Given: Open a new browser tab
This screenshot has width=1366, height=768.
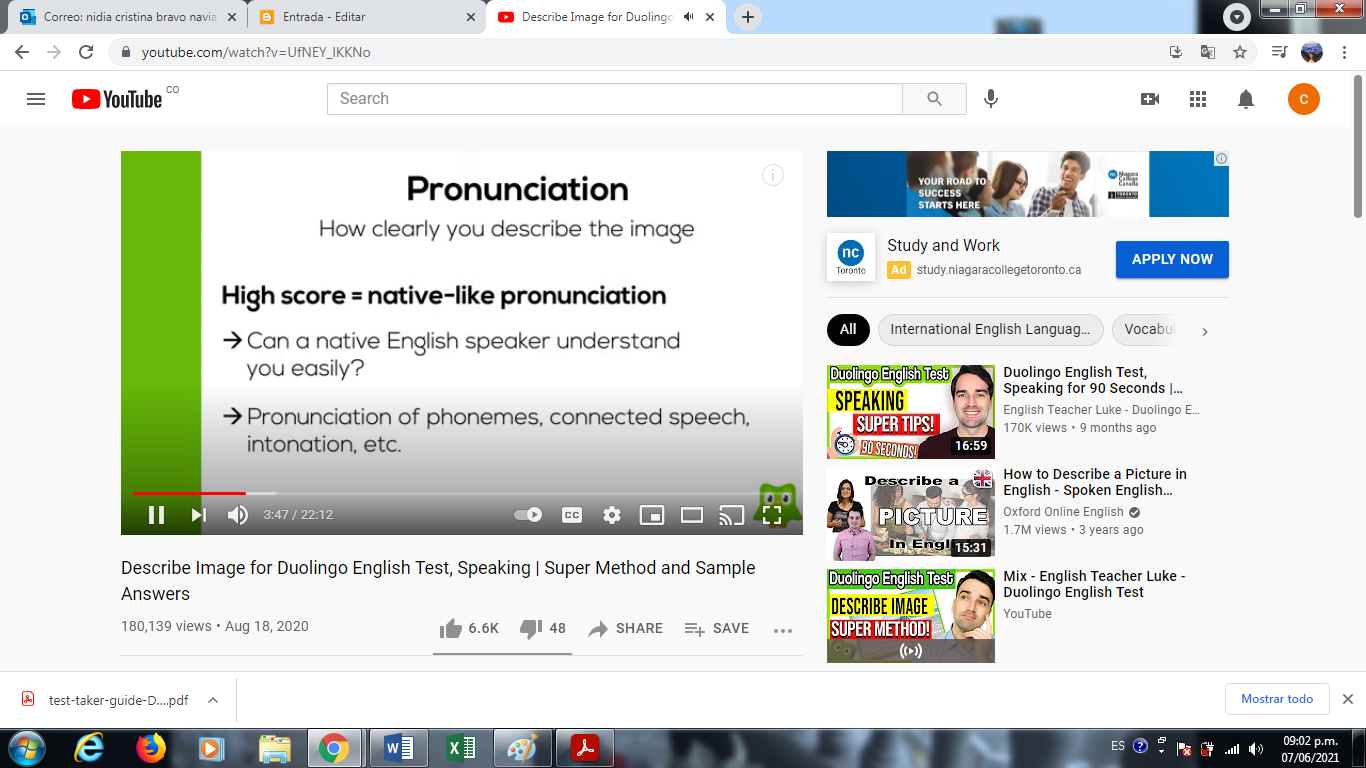Looking at the screenshot, I should click(x=747, y=17).
